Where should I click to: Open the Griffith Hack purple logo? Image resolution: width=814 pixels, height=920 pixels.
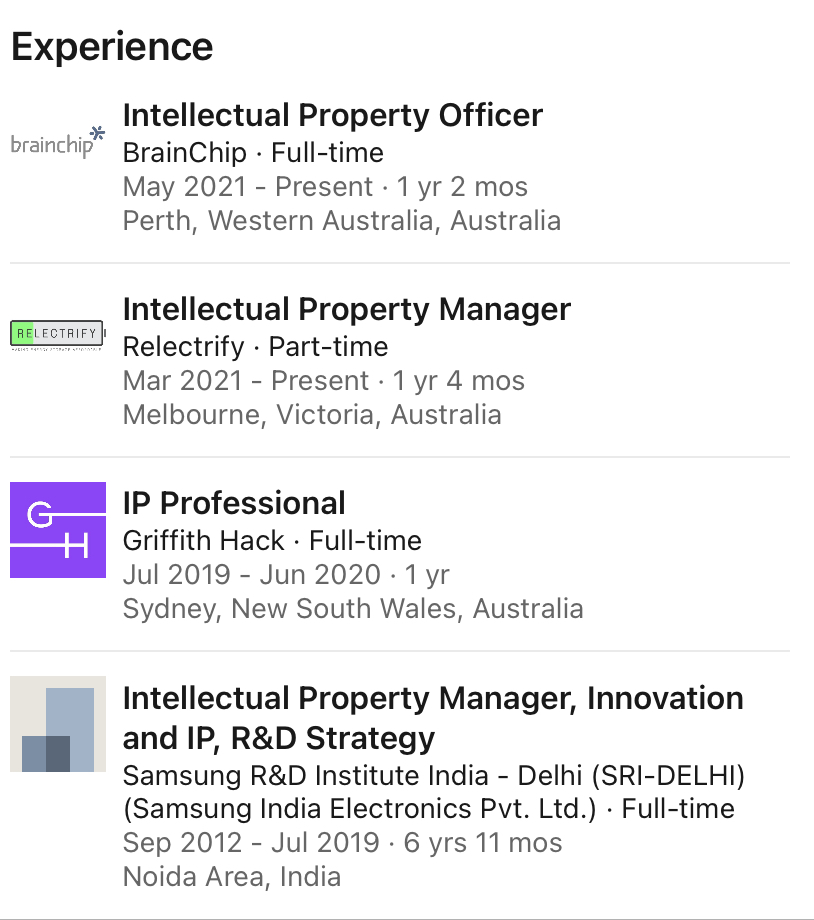[58, 530]
